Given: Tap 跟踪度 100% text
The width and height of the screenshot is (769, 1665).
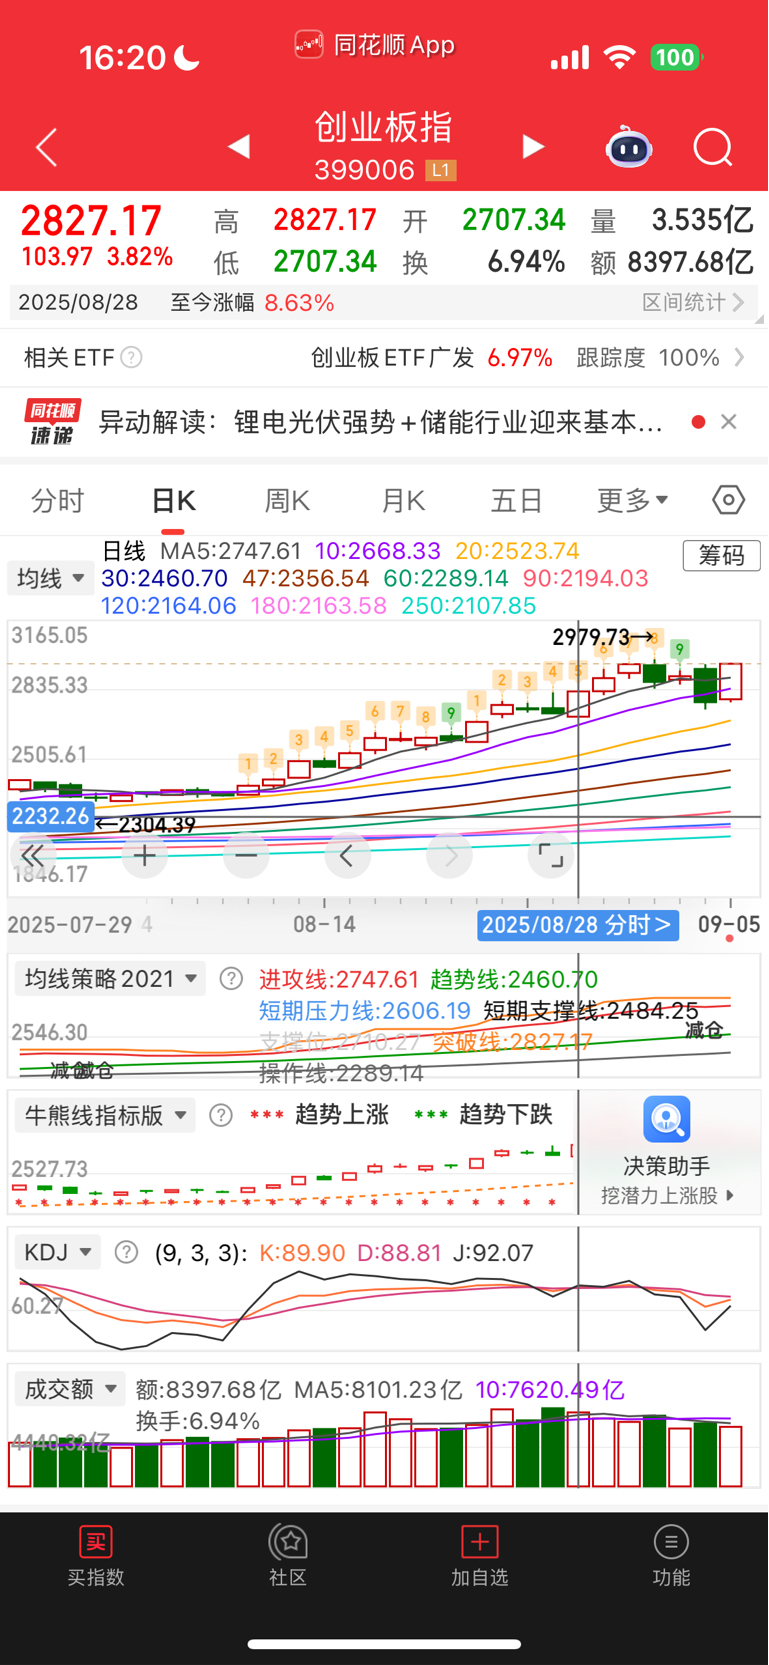Looking at the screenshot, I should (x=648, y=357).
